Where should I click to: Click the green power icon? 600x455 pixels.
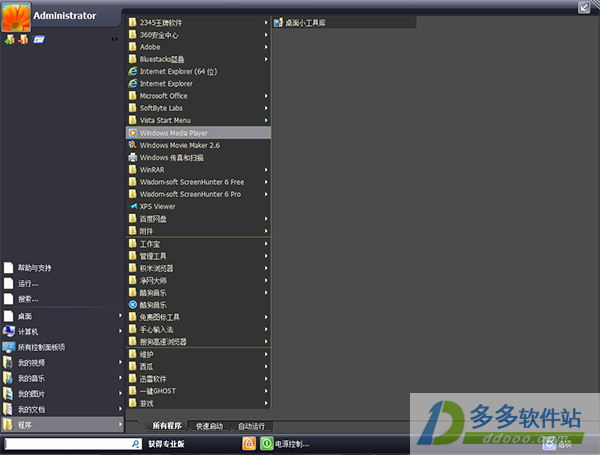tap(266, 444)
